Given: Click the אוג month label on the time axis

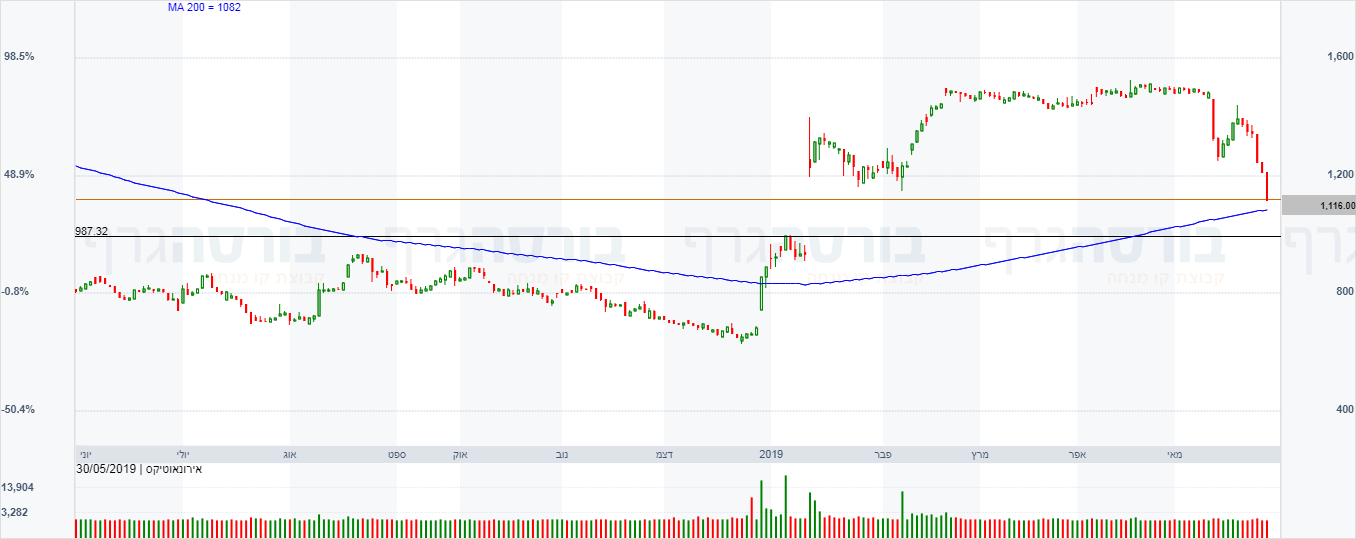Looking at the screenshot, I should pos(292,454).
